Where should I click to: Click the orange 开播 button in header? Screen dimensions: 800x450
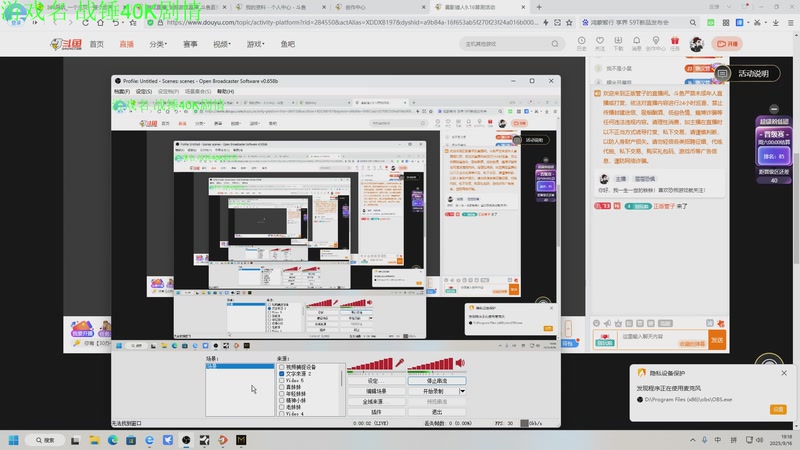pos(727,44)
